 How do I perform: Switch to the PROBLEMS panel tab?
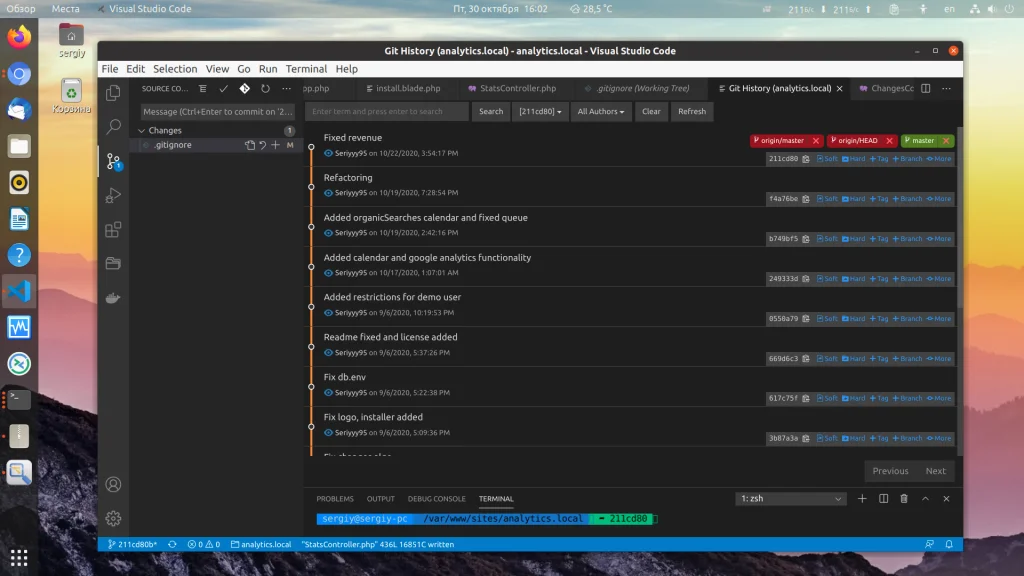(x=335, y=499)
